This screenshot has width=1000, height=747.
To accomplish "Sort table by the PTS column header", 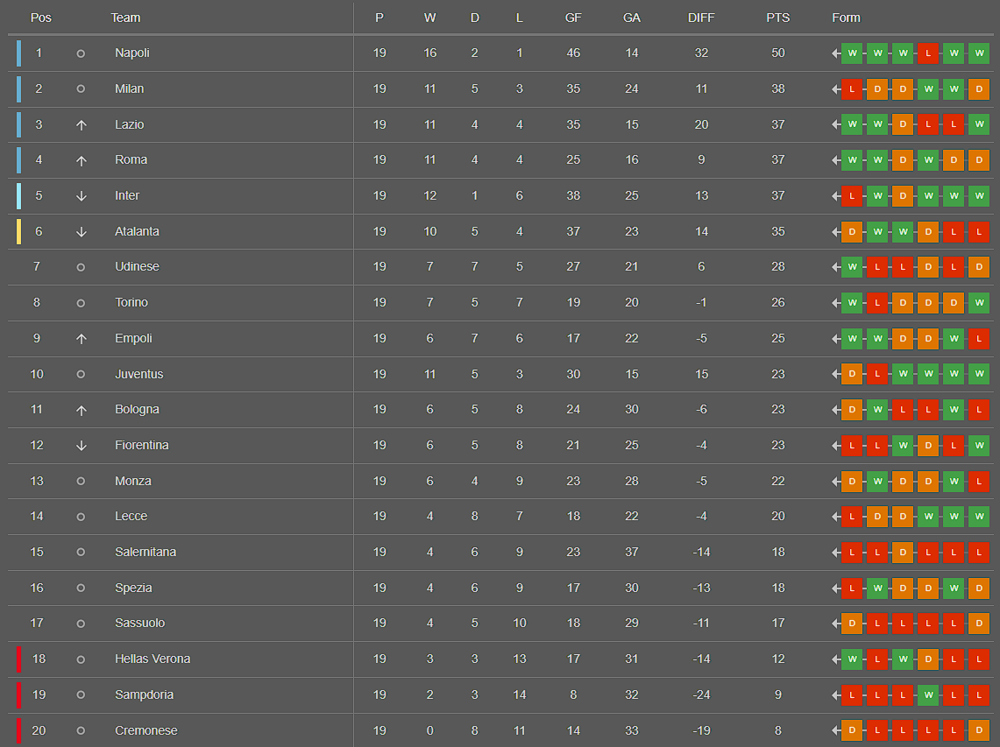I will [777, 18].
